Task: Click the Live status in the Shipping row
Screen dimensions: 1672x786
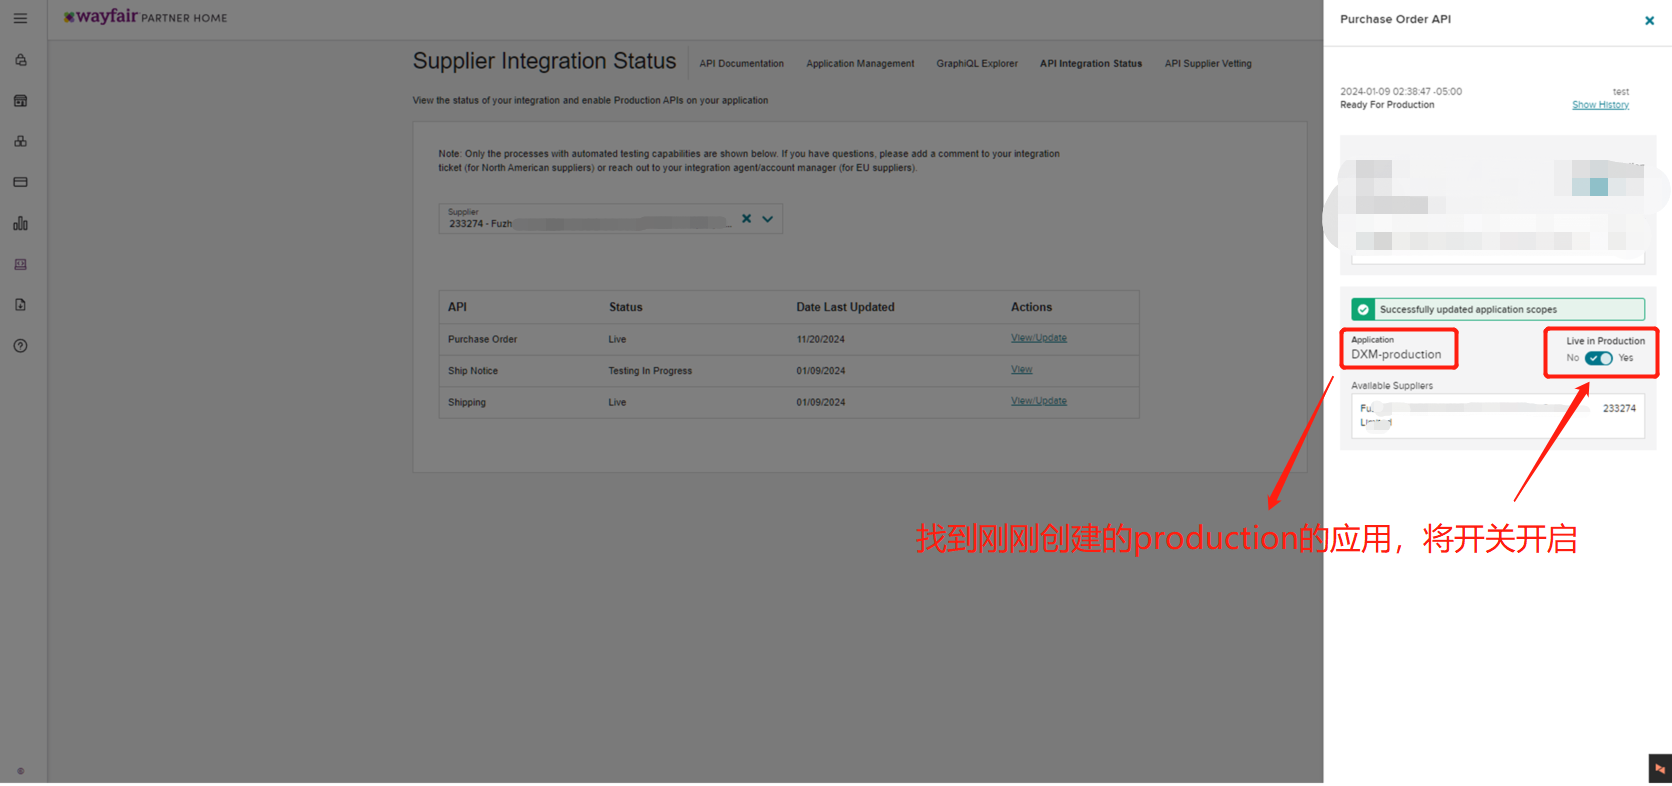Action: (x=617, y=403)
